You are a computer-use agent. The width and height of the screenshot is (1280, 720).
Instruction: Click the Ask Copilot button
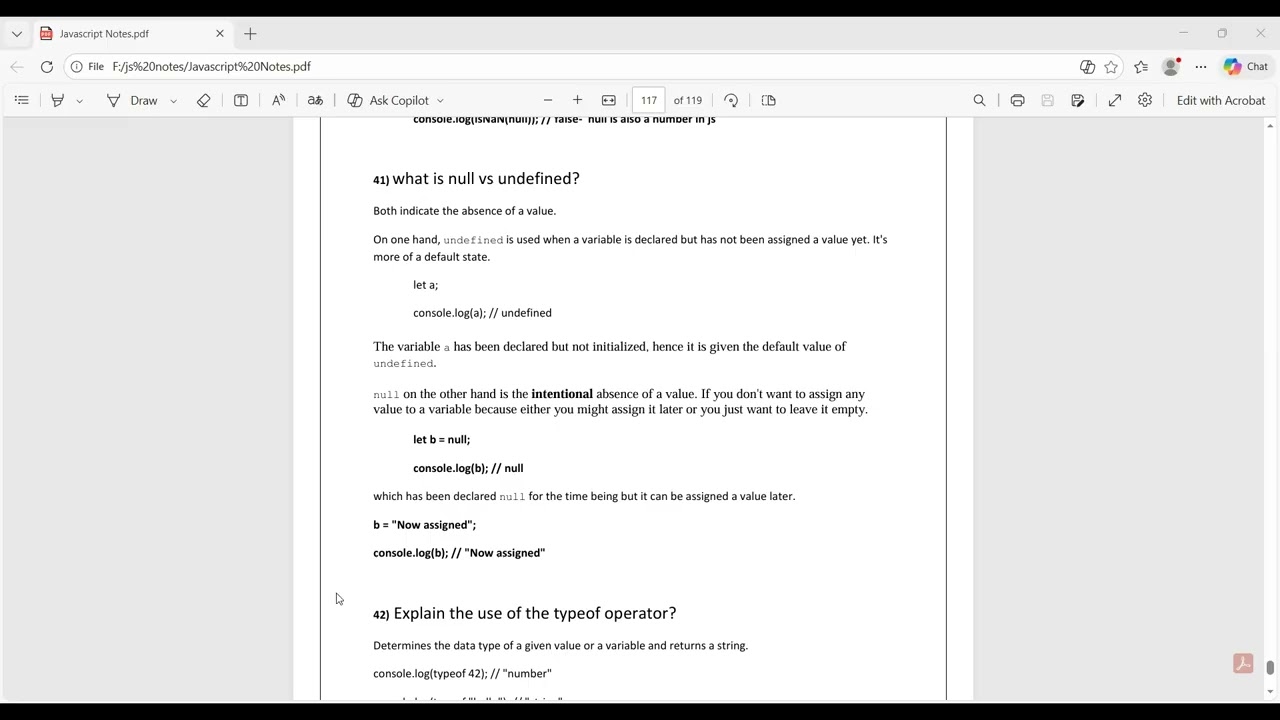(x=388, y=100)
